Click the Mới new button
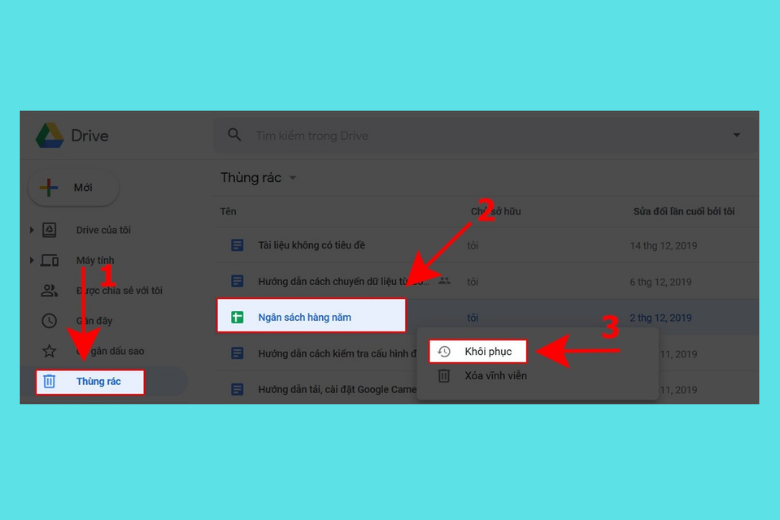 [x=74, y=188]
